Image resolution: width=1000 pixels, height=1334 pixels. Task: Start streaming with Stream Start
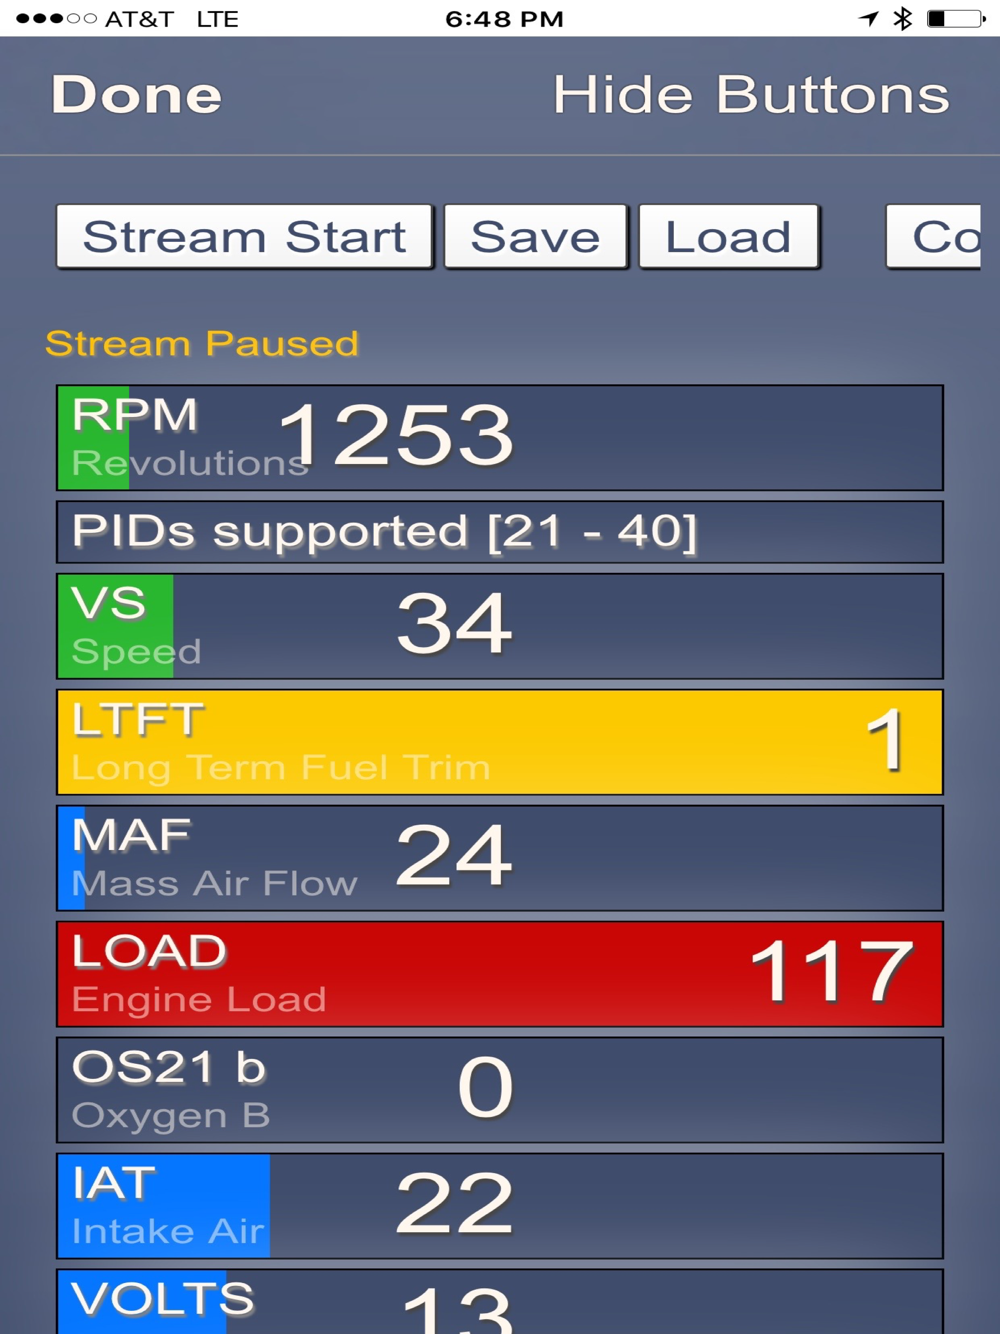click(245, 237)
